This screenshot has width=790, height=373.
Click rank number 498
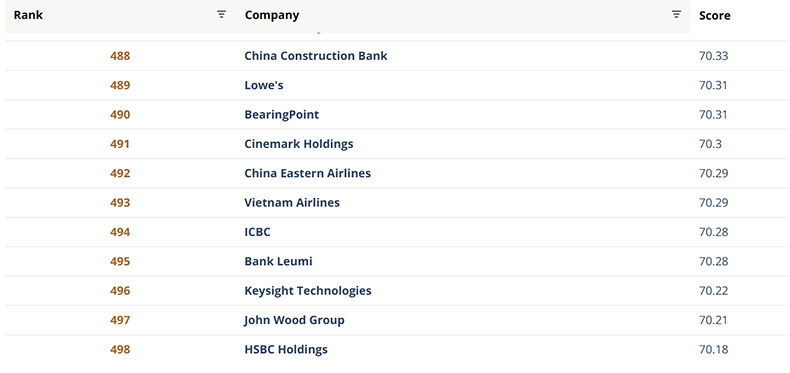(120, 349)
